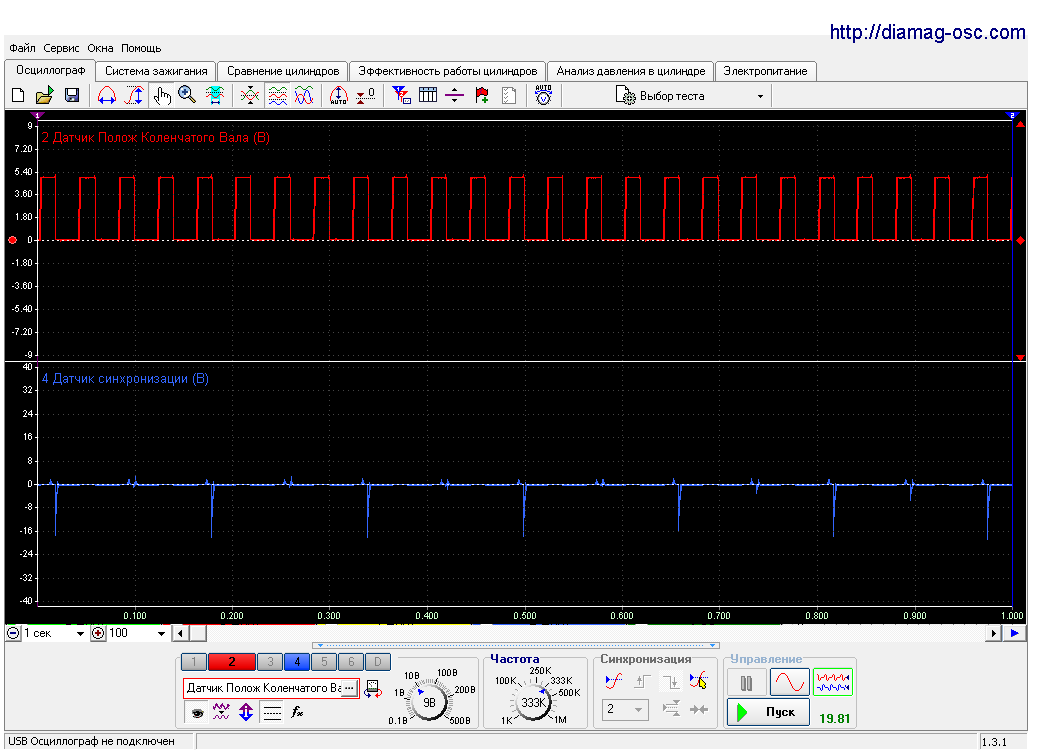
Task: Open the Выбор теста dropdown
Action: point(690,96)
